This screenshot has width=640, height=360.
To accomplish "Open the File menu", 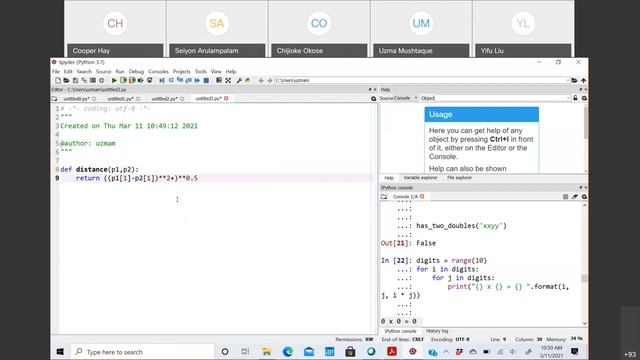I will pyautogui.click(x=56, y=71).
